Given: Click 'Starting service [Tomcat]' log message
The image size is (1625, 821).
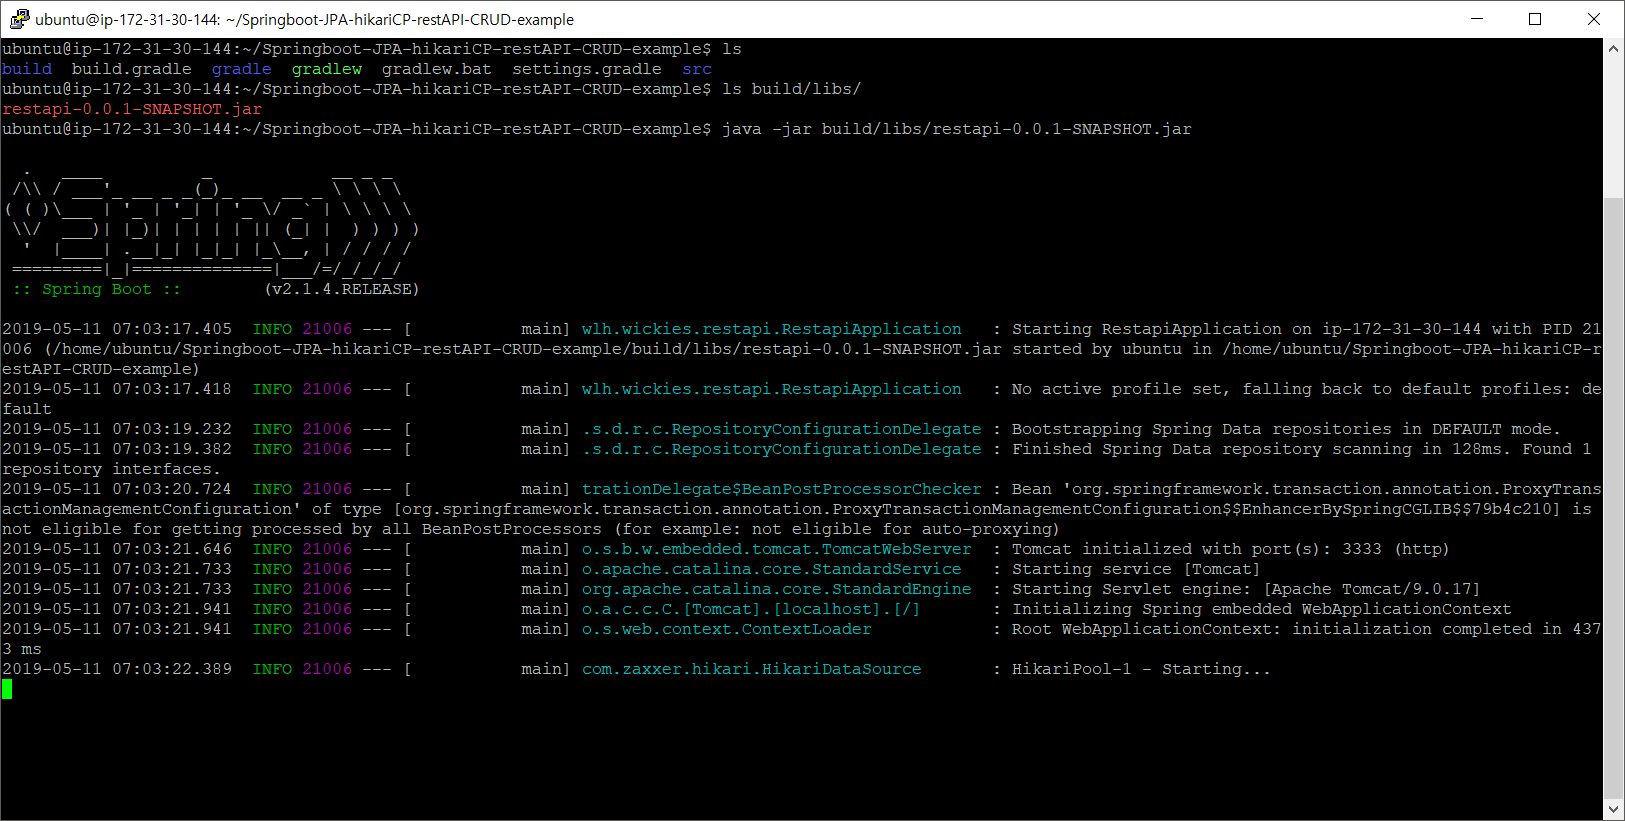Looking at the screenshot, I should pos(1137,569).
